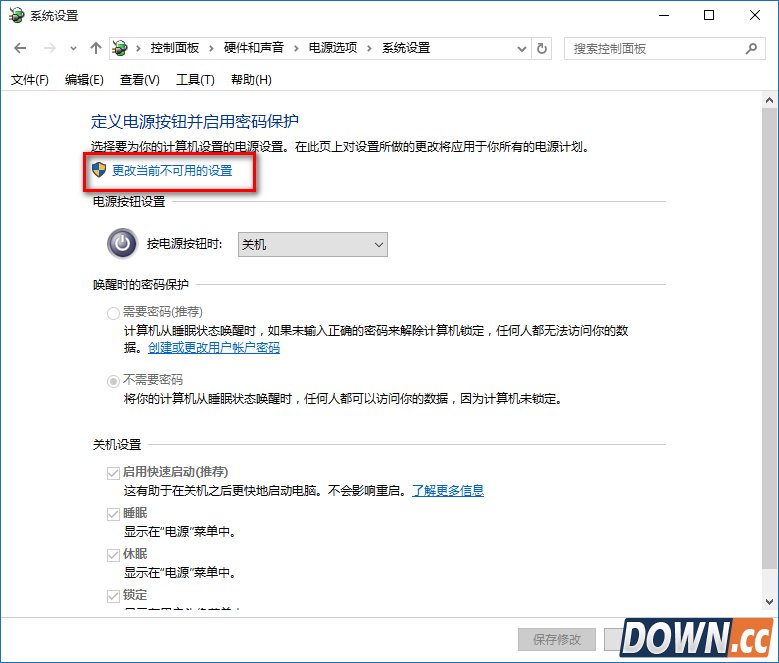Viewport: 779px width, 663px height.
Task: Open the 文件(F) menu
Action: click(x=30, y=80)
